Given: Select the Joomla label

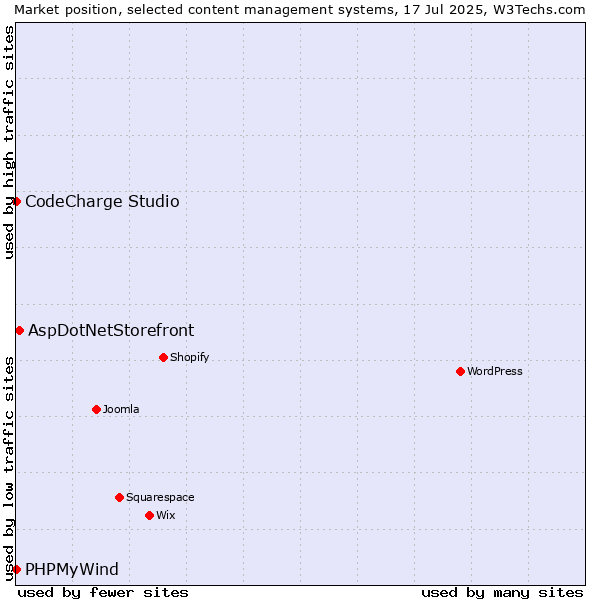Looking at the screenshot, I should [121, 409].
